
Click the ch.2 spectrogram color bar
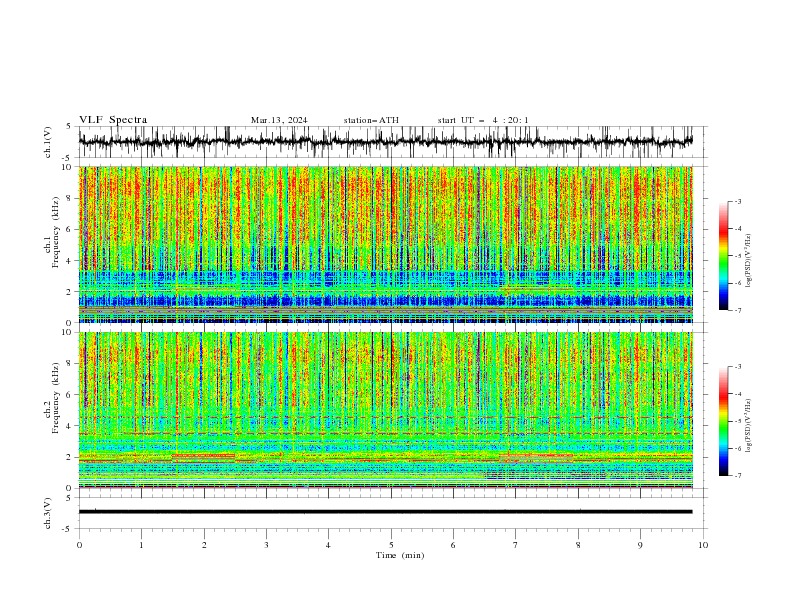pyautogui.click(x=724, y=421)
